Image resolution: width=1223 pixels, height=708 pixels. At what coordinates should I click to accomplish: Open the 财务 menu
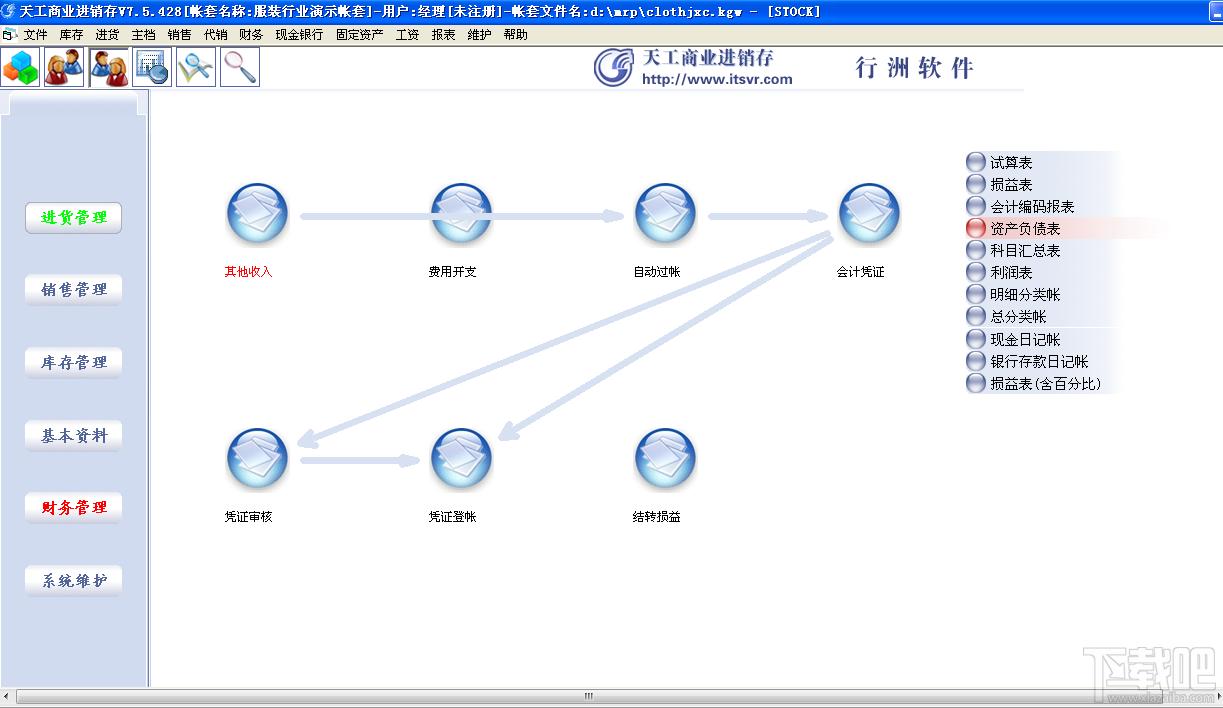point(251,34)
